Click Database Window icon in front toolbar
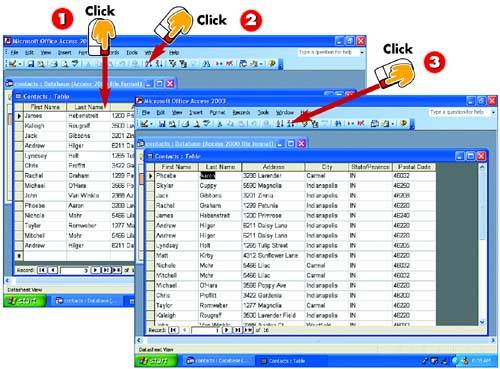 (375, 124)
